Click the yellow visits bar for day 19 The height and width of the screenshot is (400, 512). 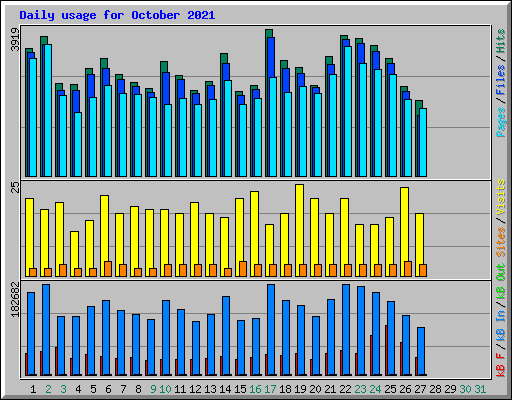coord(299,230)
